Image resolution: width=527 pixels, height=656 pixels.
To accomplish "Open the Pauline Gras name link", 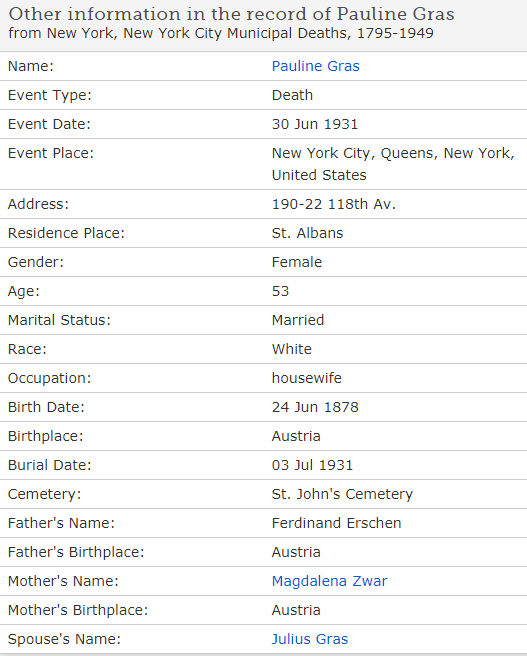I will coord(315,66).
